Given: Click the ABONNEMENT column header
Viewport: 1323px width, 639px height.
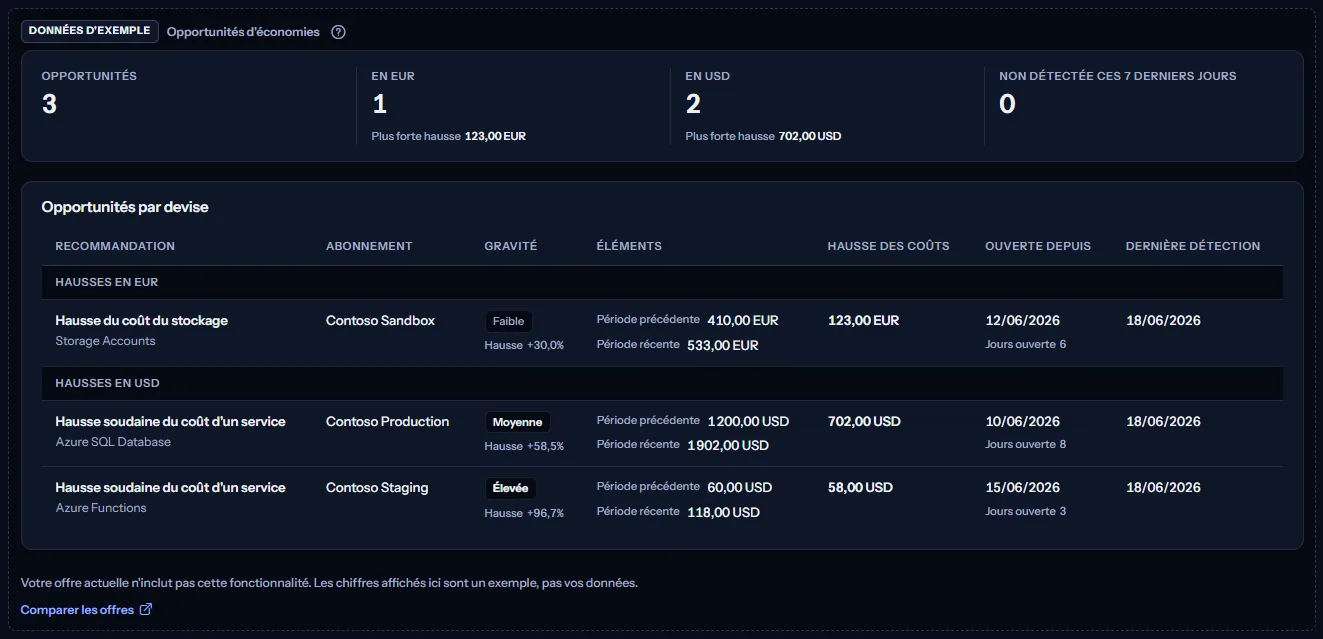Looking at the screenshot, I should [369, 246].
